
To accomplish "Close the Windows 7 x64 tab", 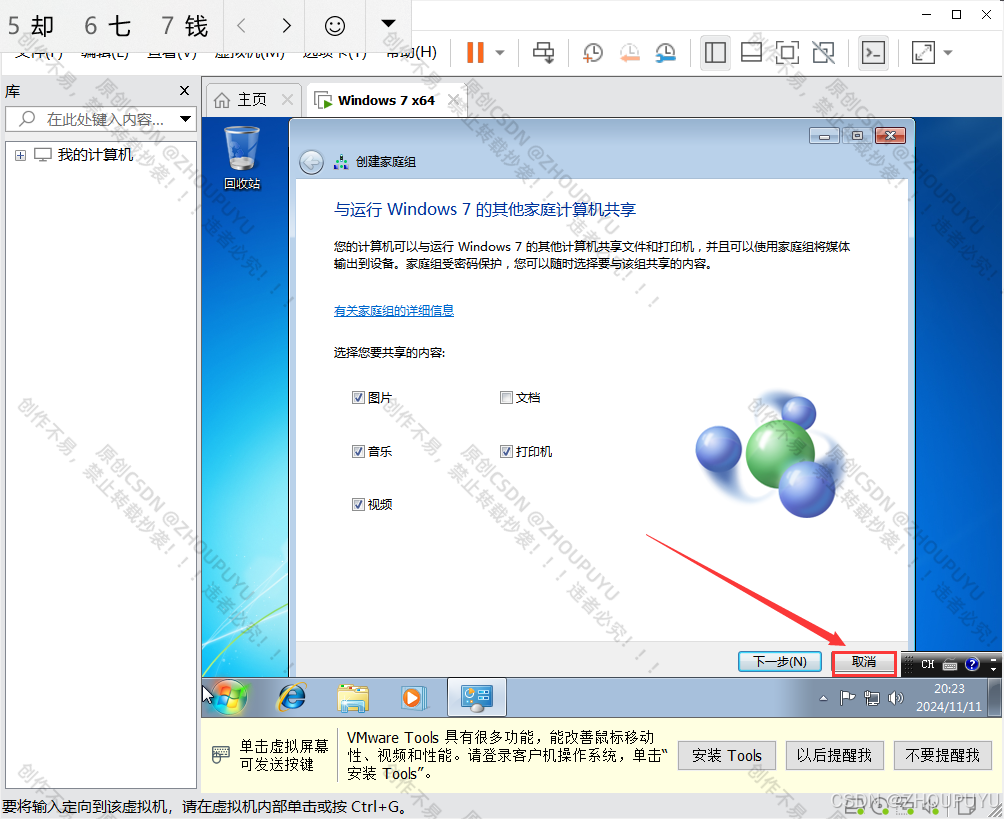I will pos(453,100).
